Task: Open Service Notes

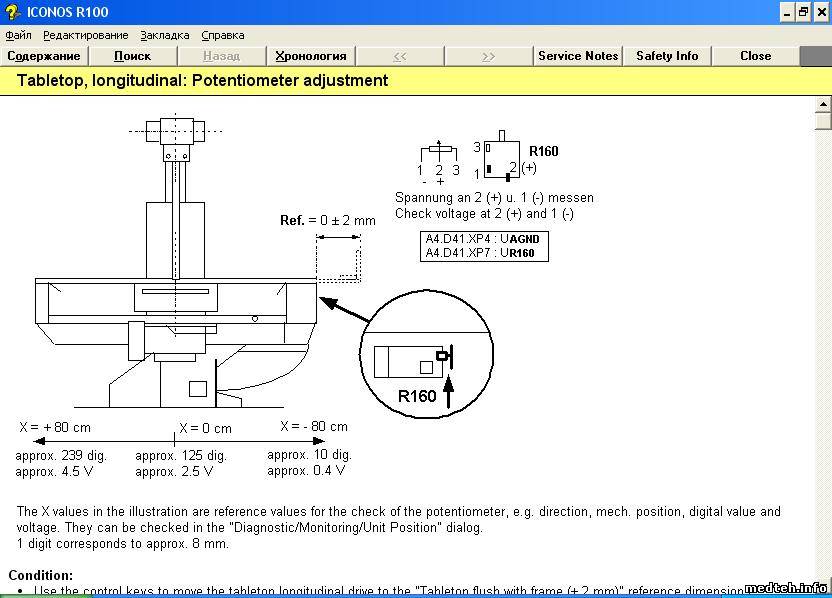Action: point(578,56)
